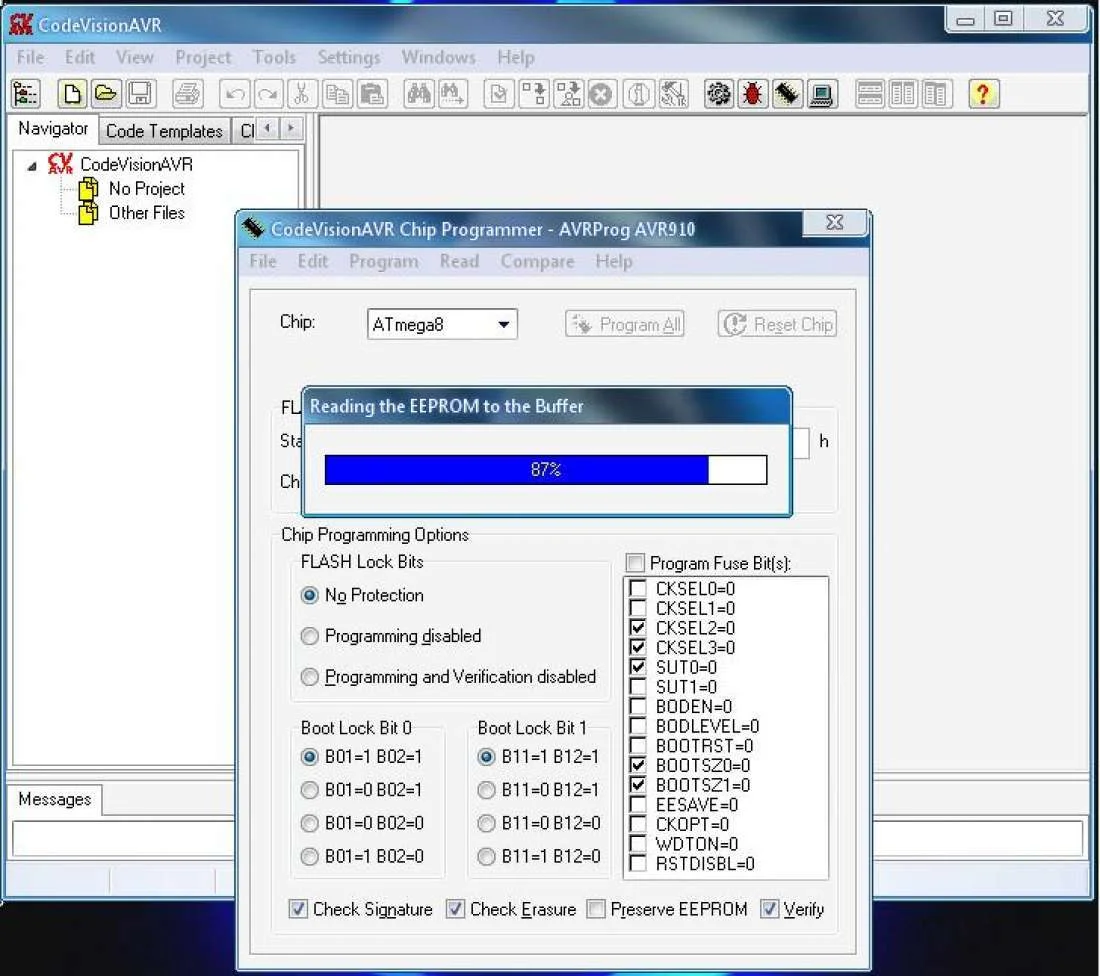
Task: Click the No Project tree icon
Action: [88, 189]
